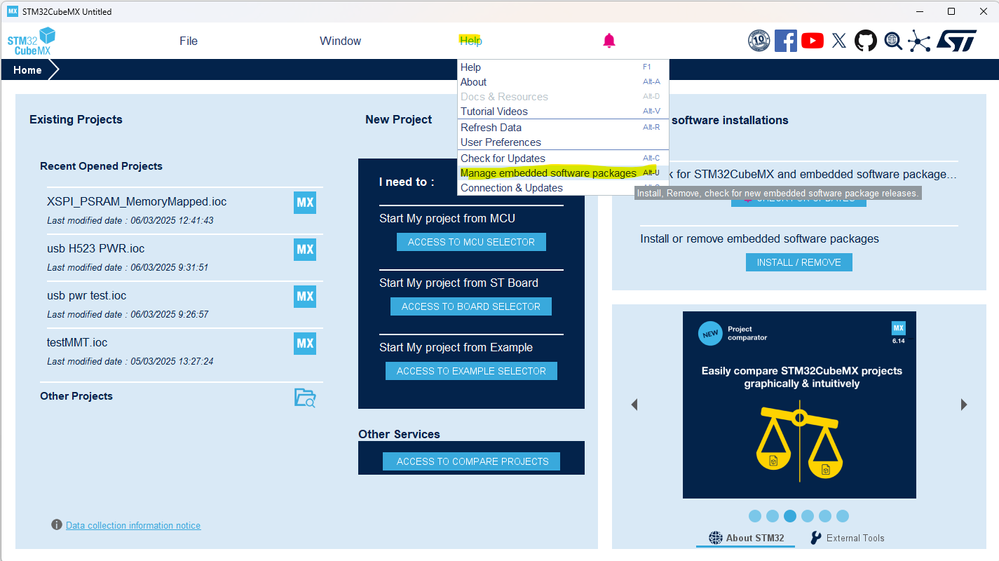Viewport: 999px width, 561px height.
Task: Choose Tutorial Videos menu entry
Action: point(563,111)
